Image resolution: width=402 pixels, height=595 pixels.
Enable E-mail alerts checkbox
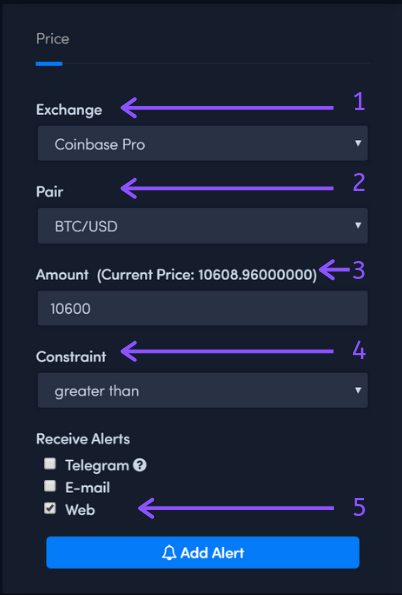coord(50,486)
